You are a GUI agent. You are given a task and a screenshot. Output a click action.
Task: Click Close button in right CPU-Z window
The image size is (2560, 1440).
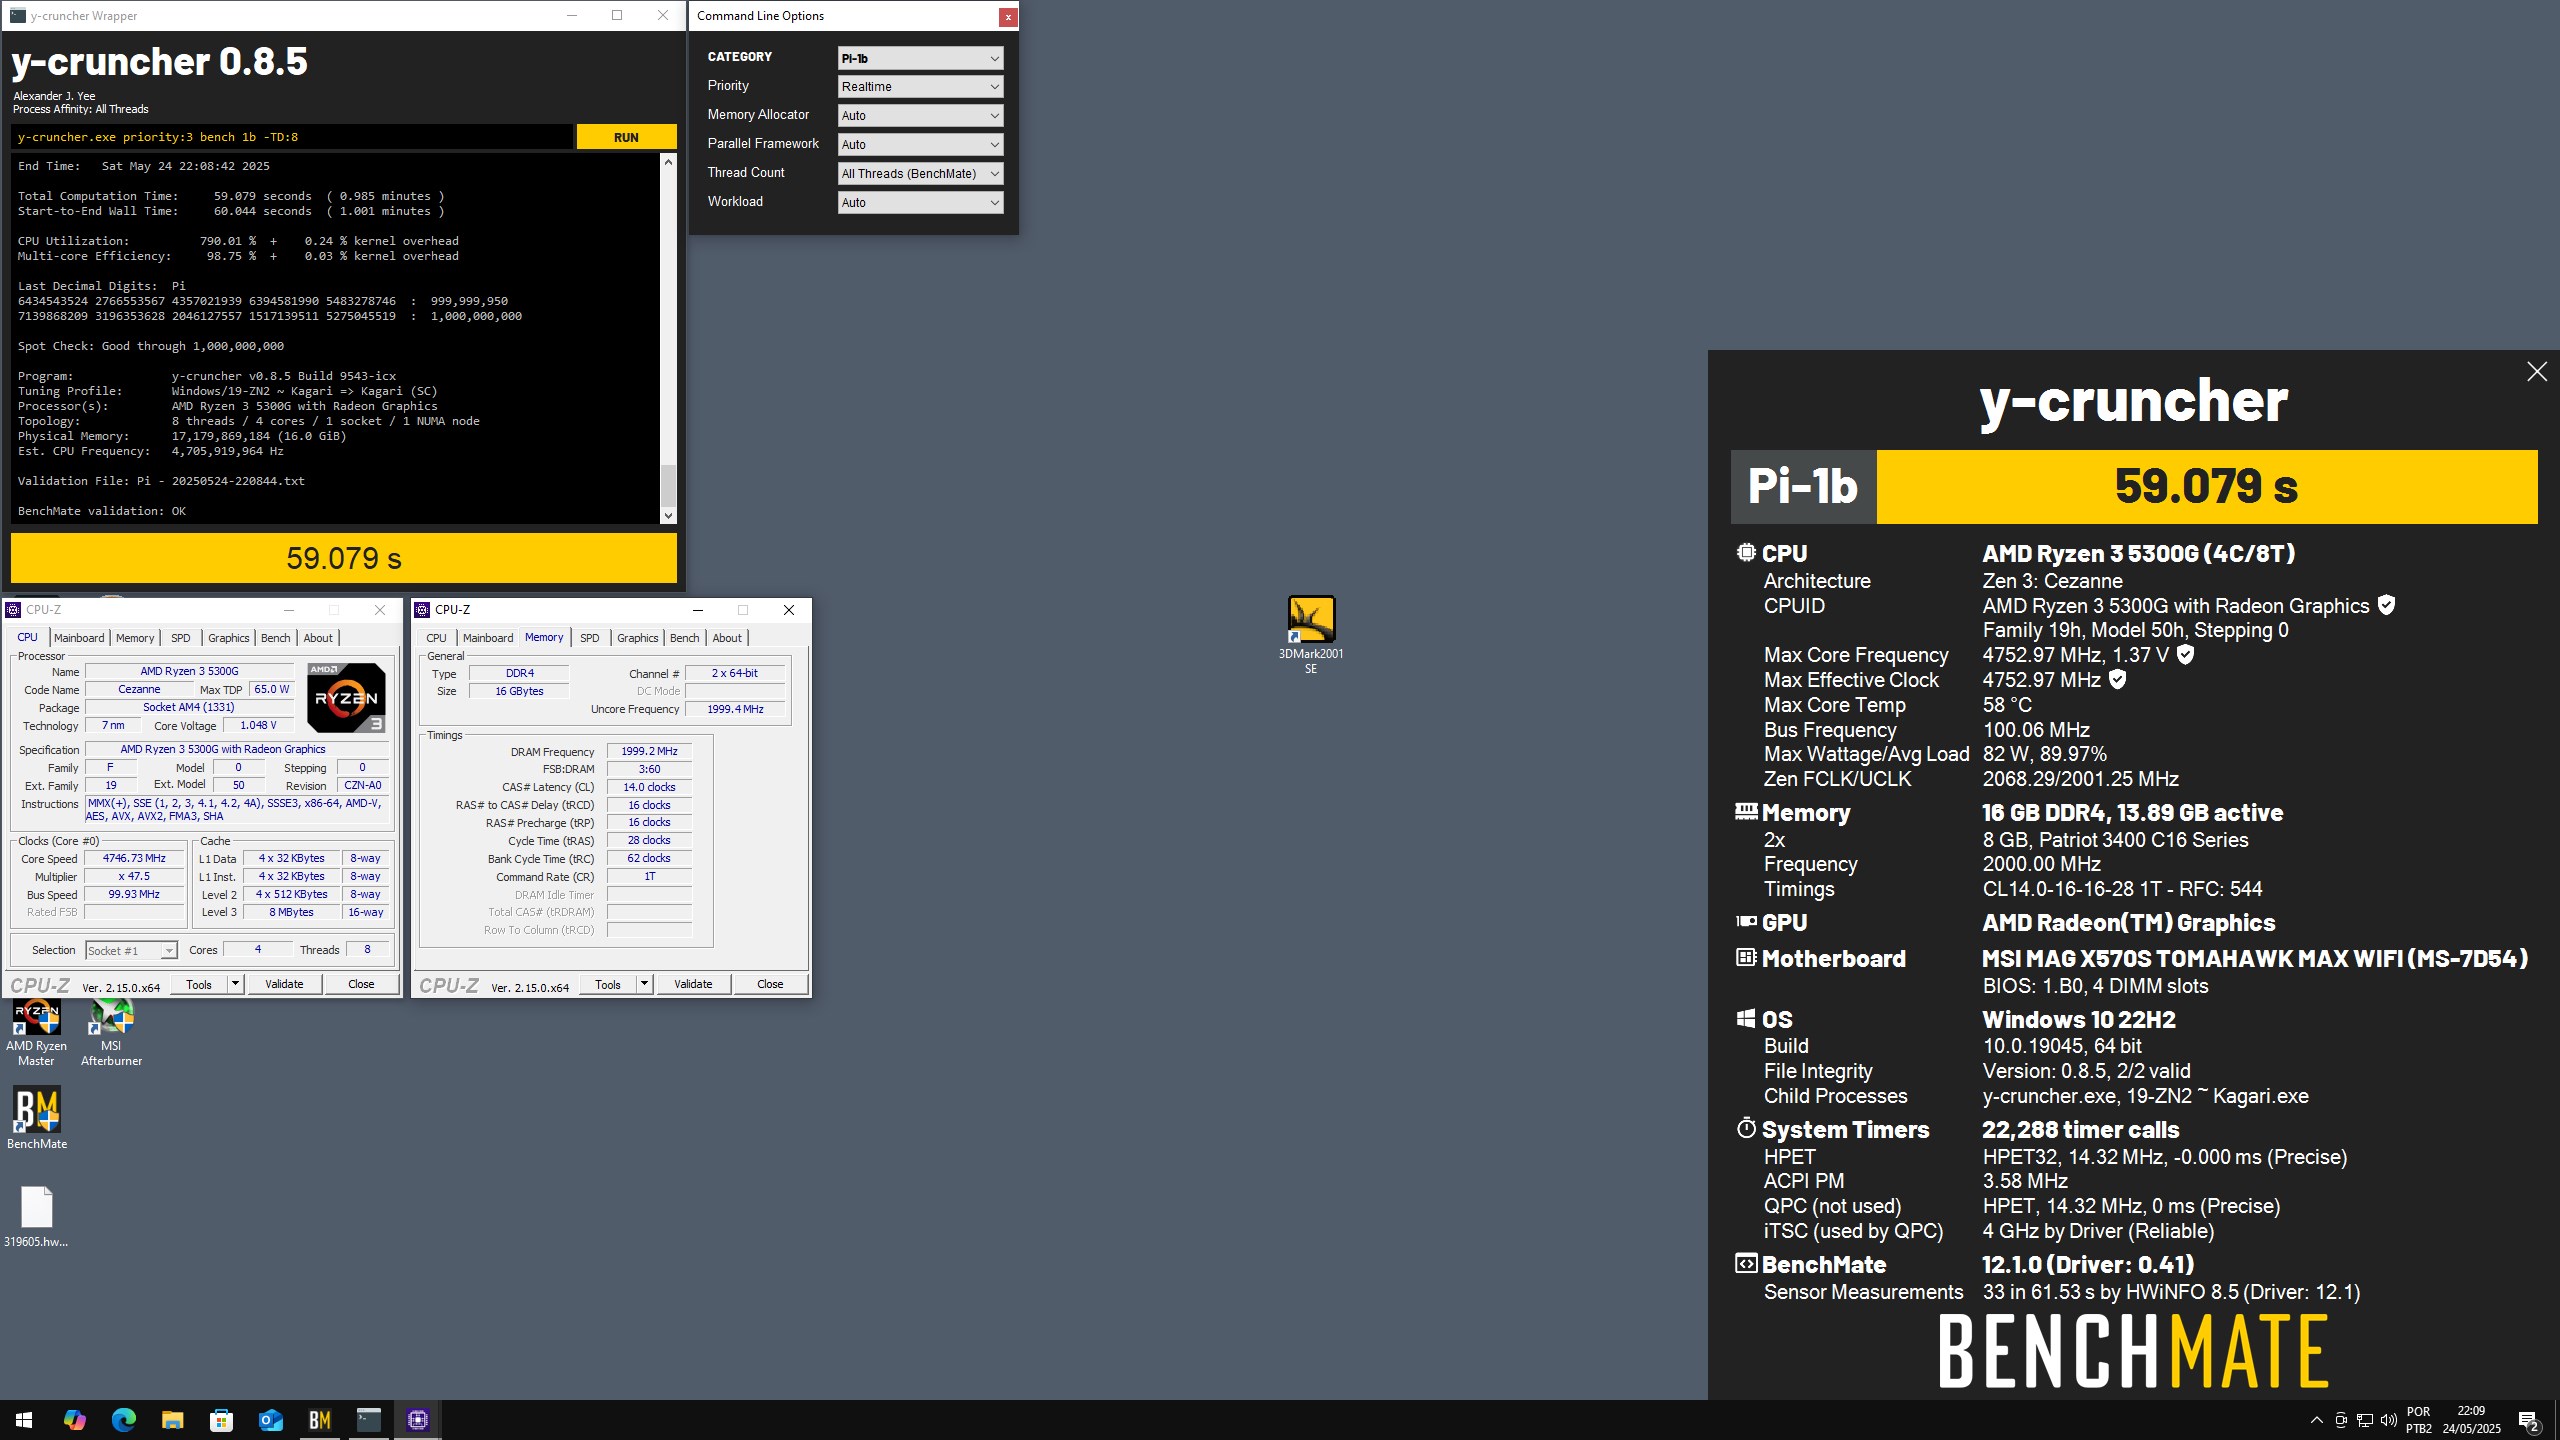770,984
